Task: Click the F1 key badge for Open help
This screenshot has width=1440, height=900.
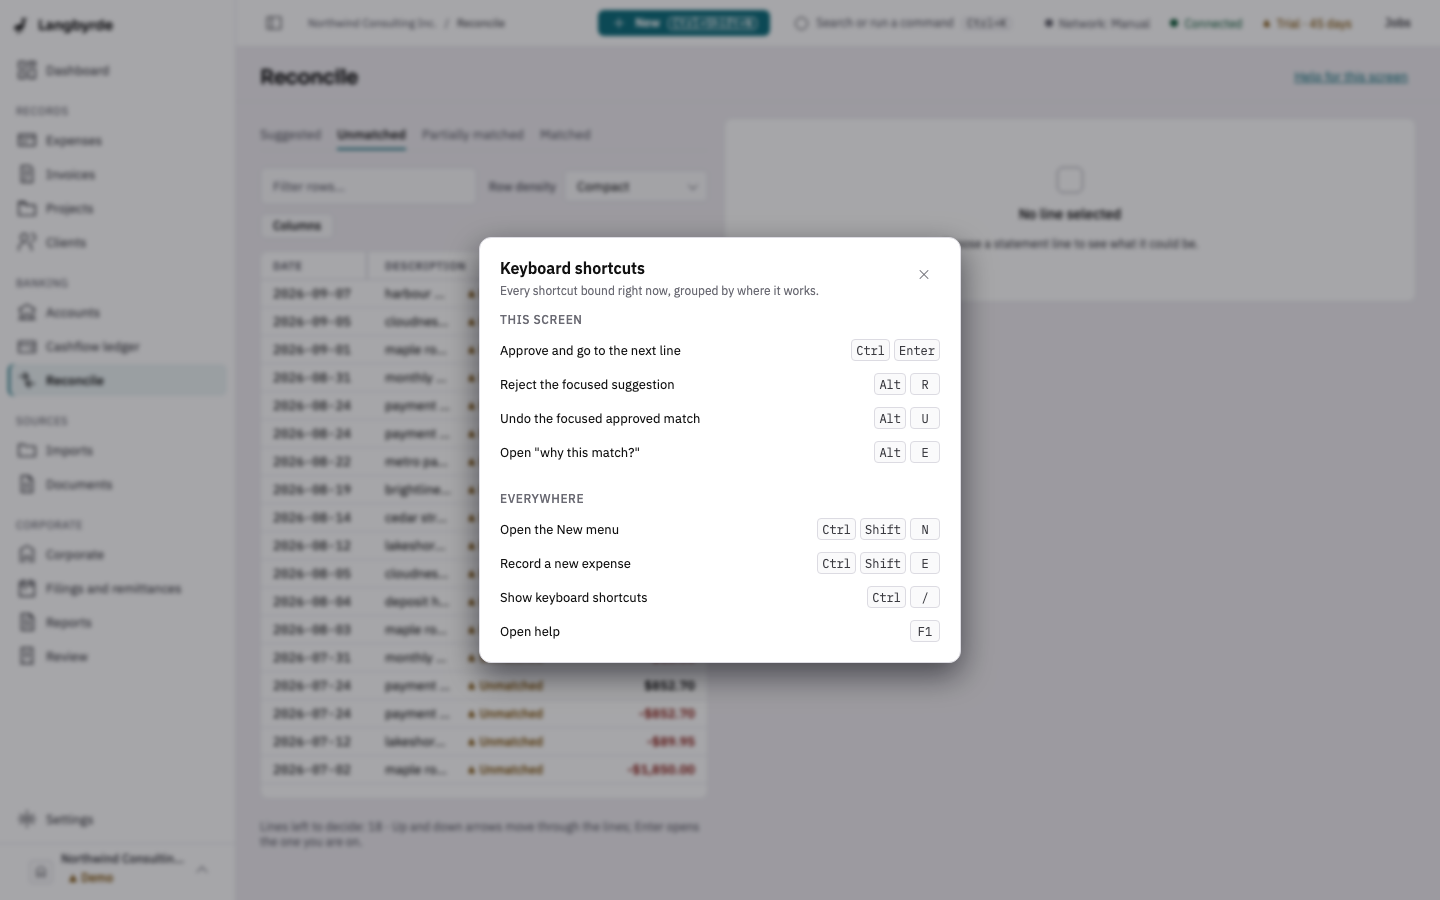Action: pos(925,631)
